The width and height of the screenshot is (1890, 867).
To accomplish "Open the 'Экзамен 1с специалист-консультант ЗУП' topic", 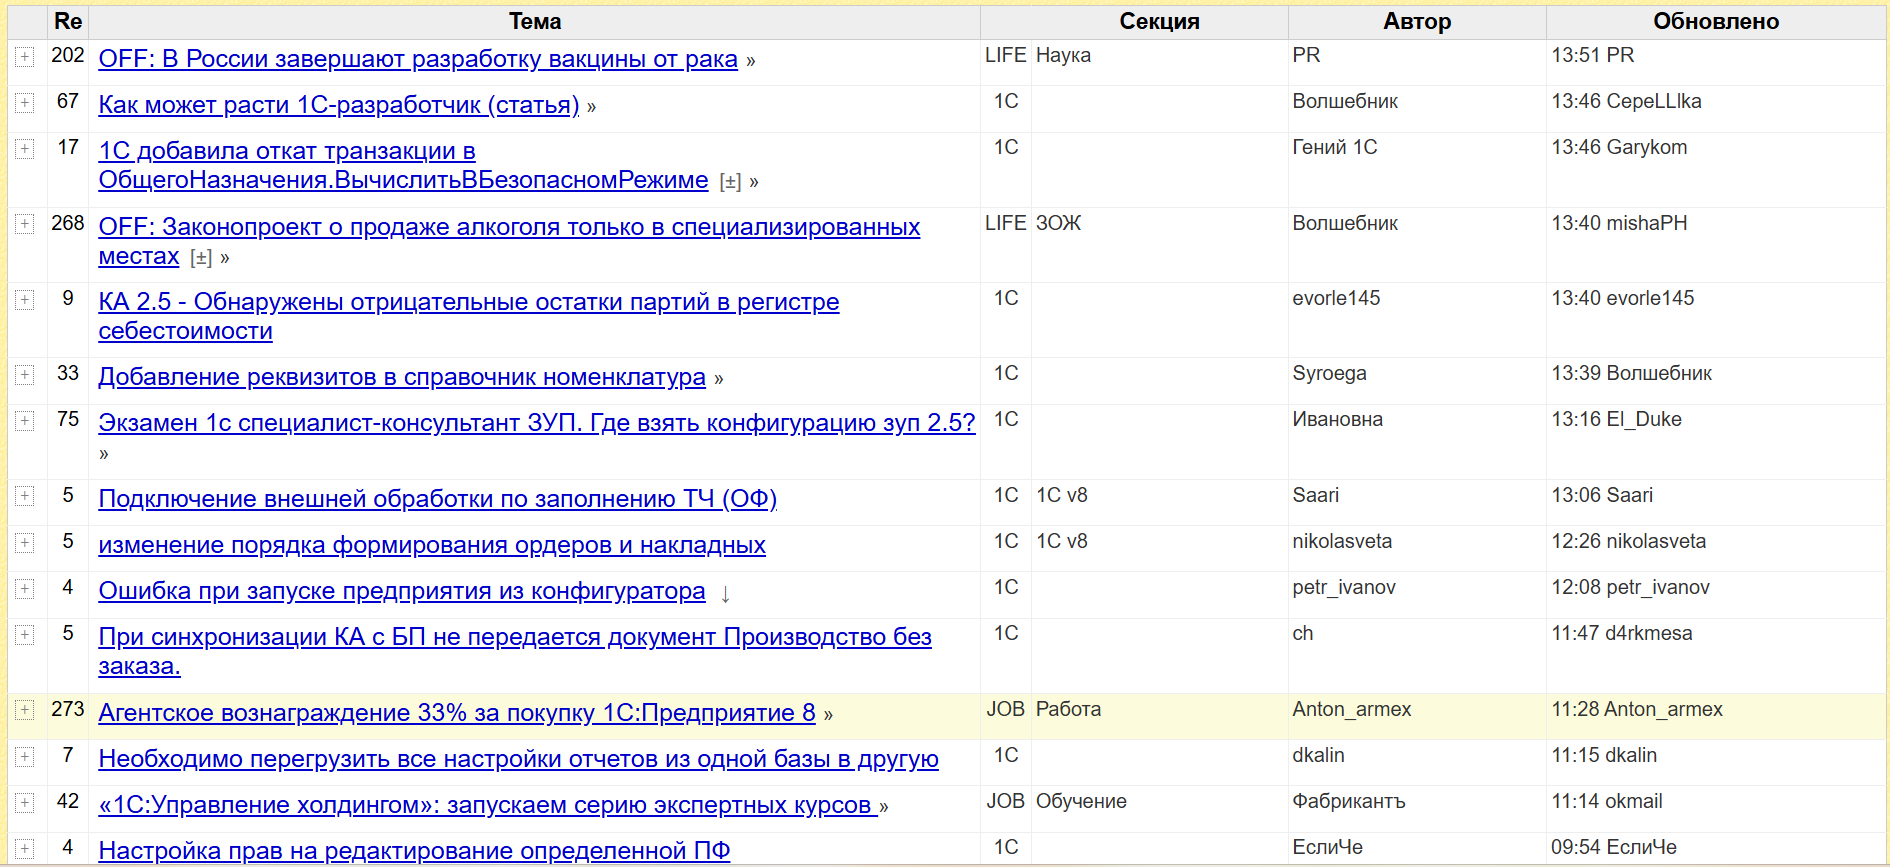I will [537, 423].
